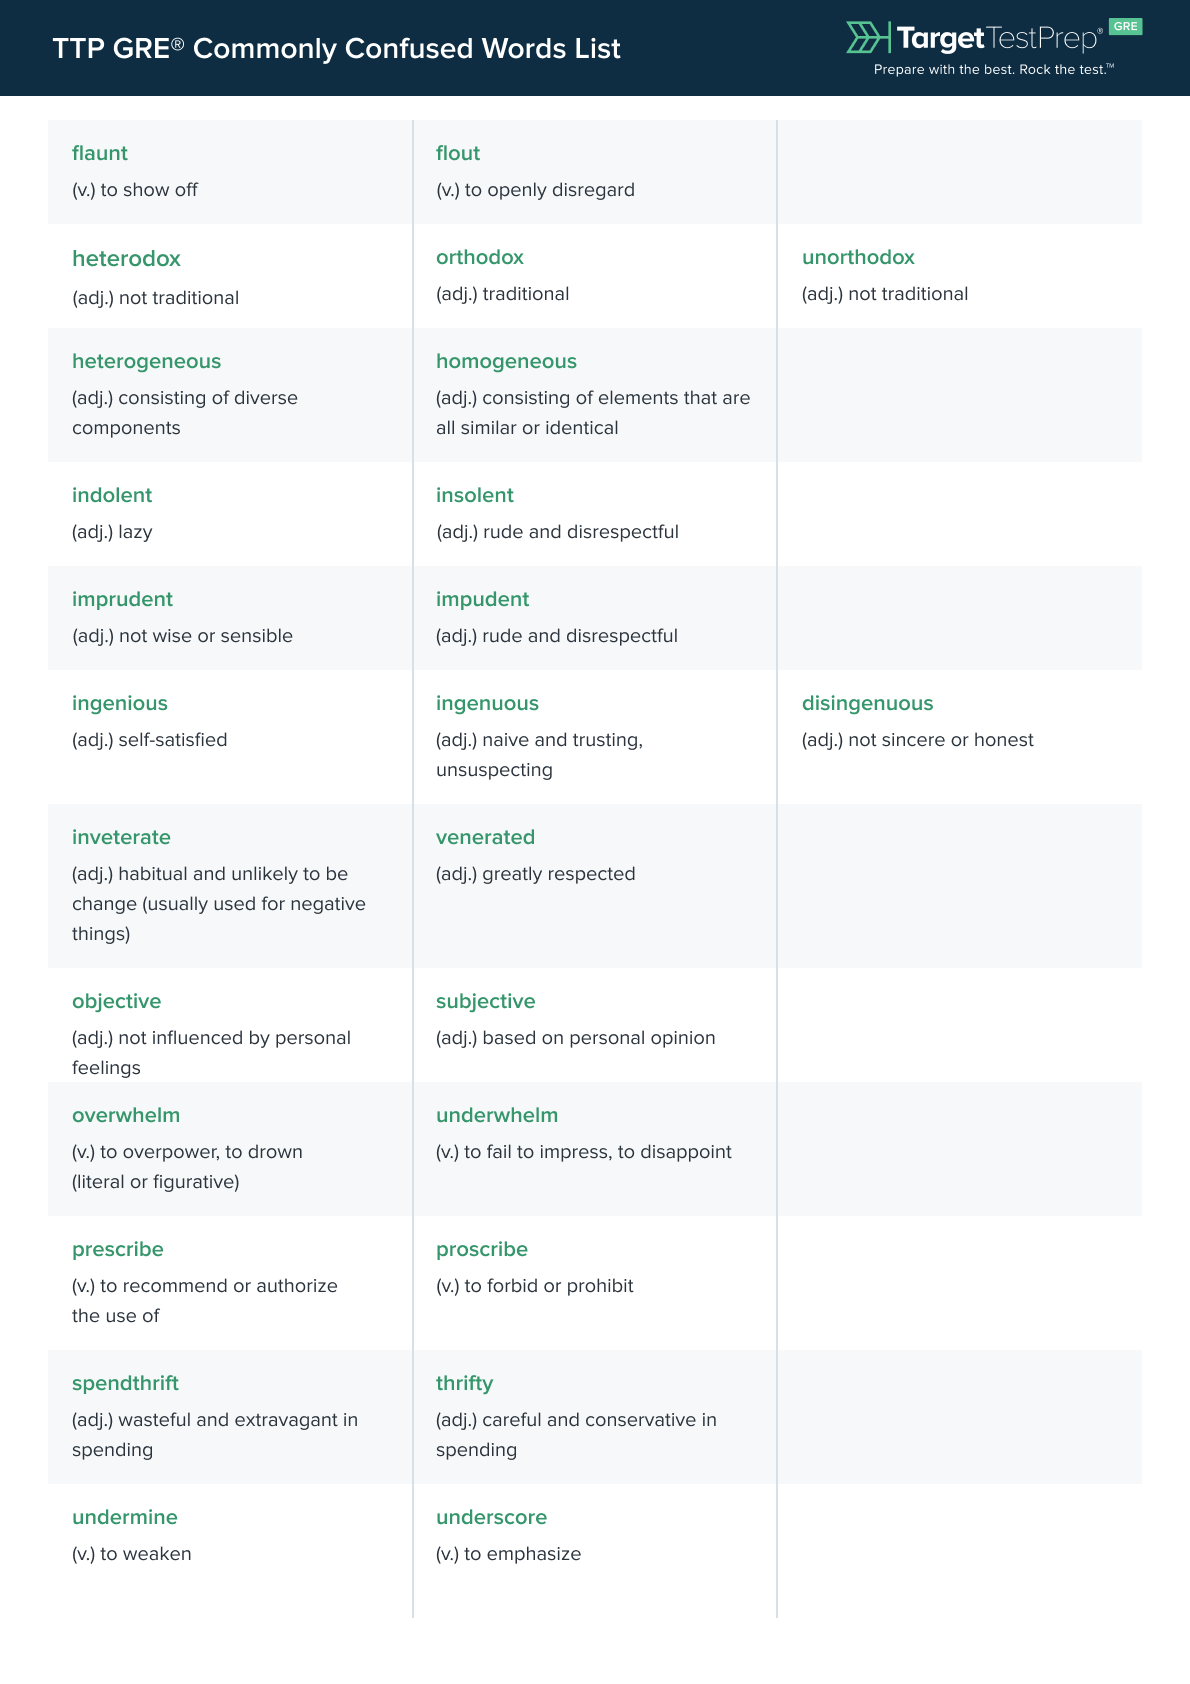Click the "disingenuous" word heading
The image size is (1190, 1684).
(867, 703)
